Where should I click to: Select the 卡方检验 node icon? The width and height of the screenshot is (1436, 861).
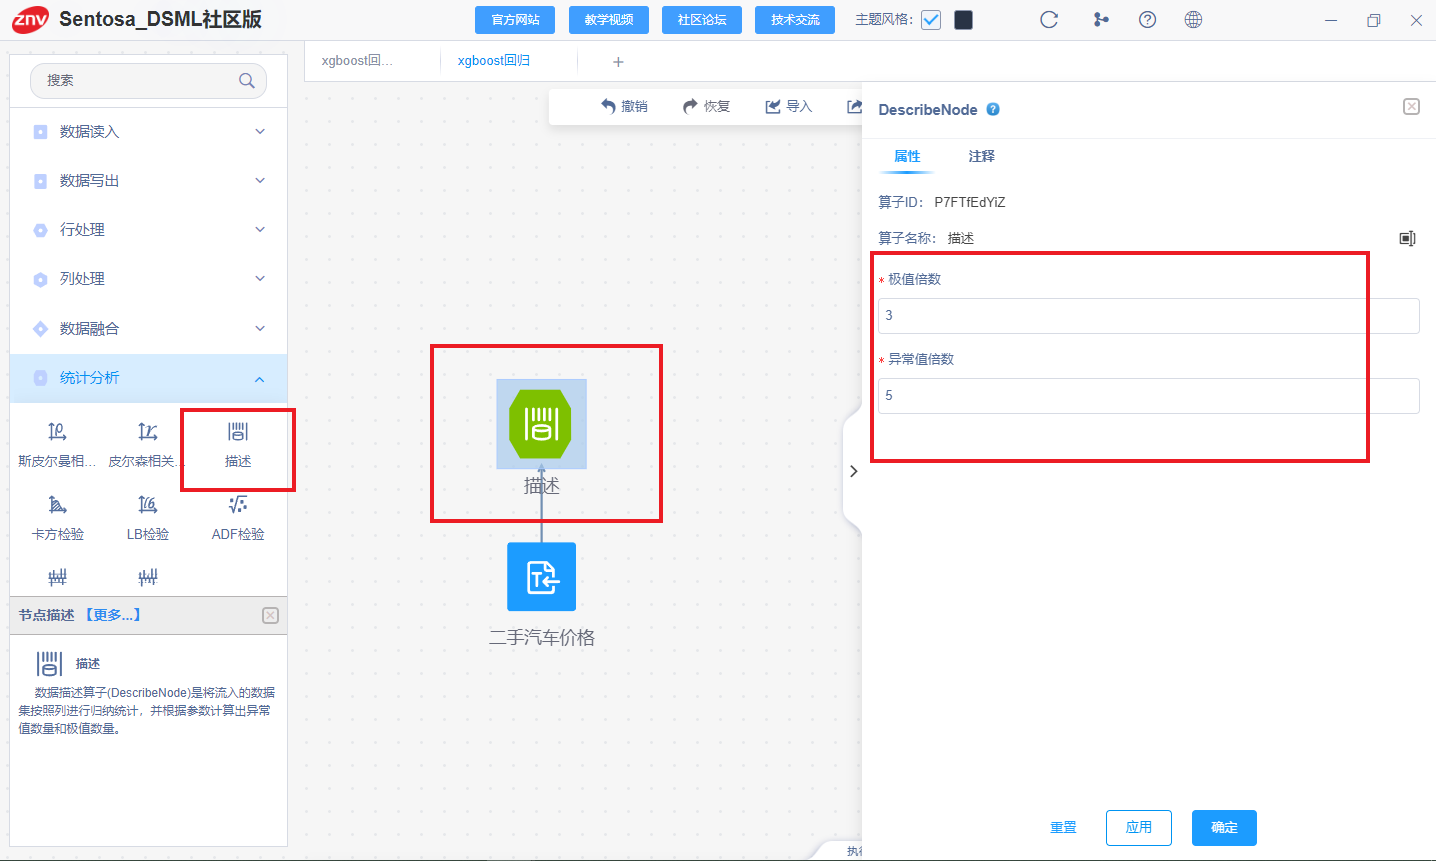tap(57, 505)
